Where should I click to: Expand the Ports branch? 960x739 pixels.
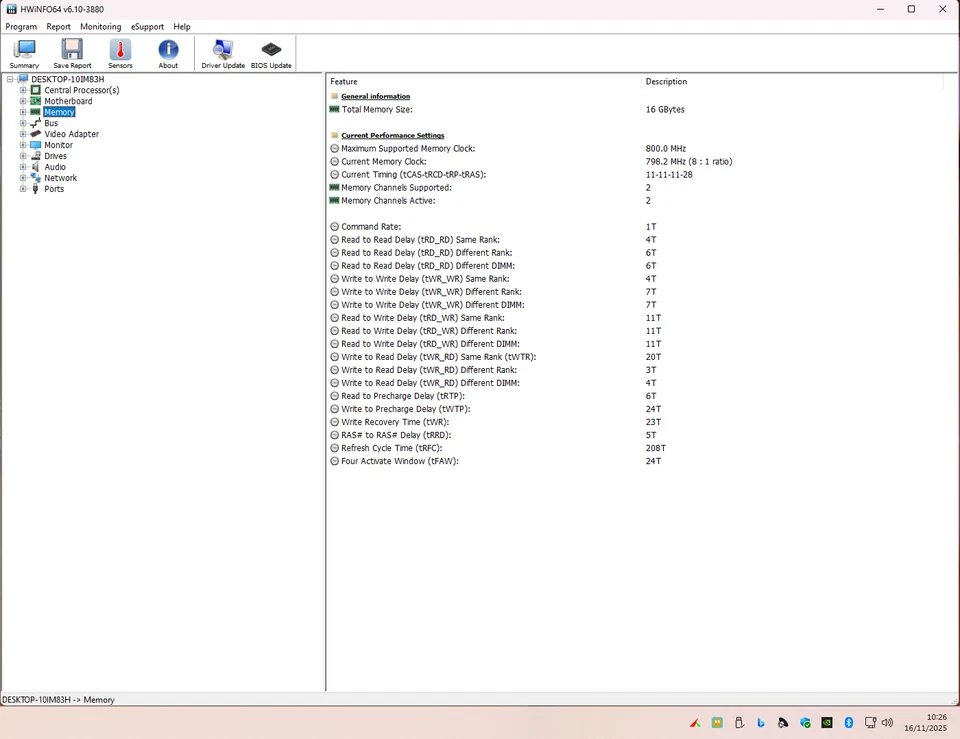23,189
